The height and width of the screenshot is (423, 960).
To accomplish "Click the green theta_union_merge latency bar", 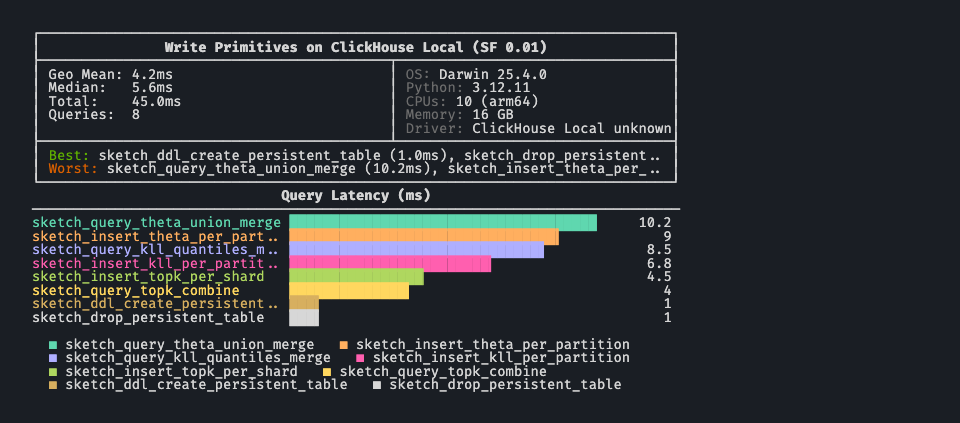I will [443, 223].
